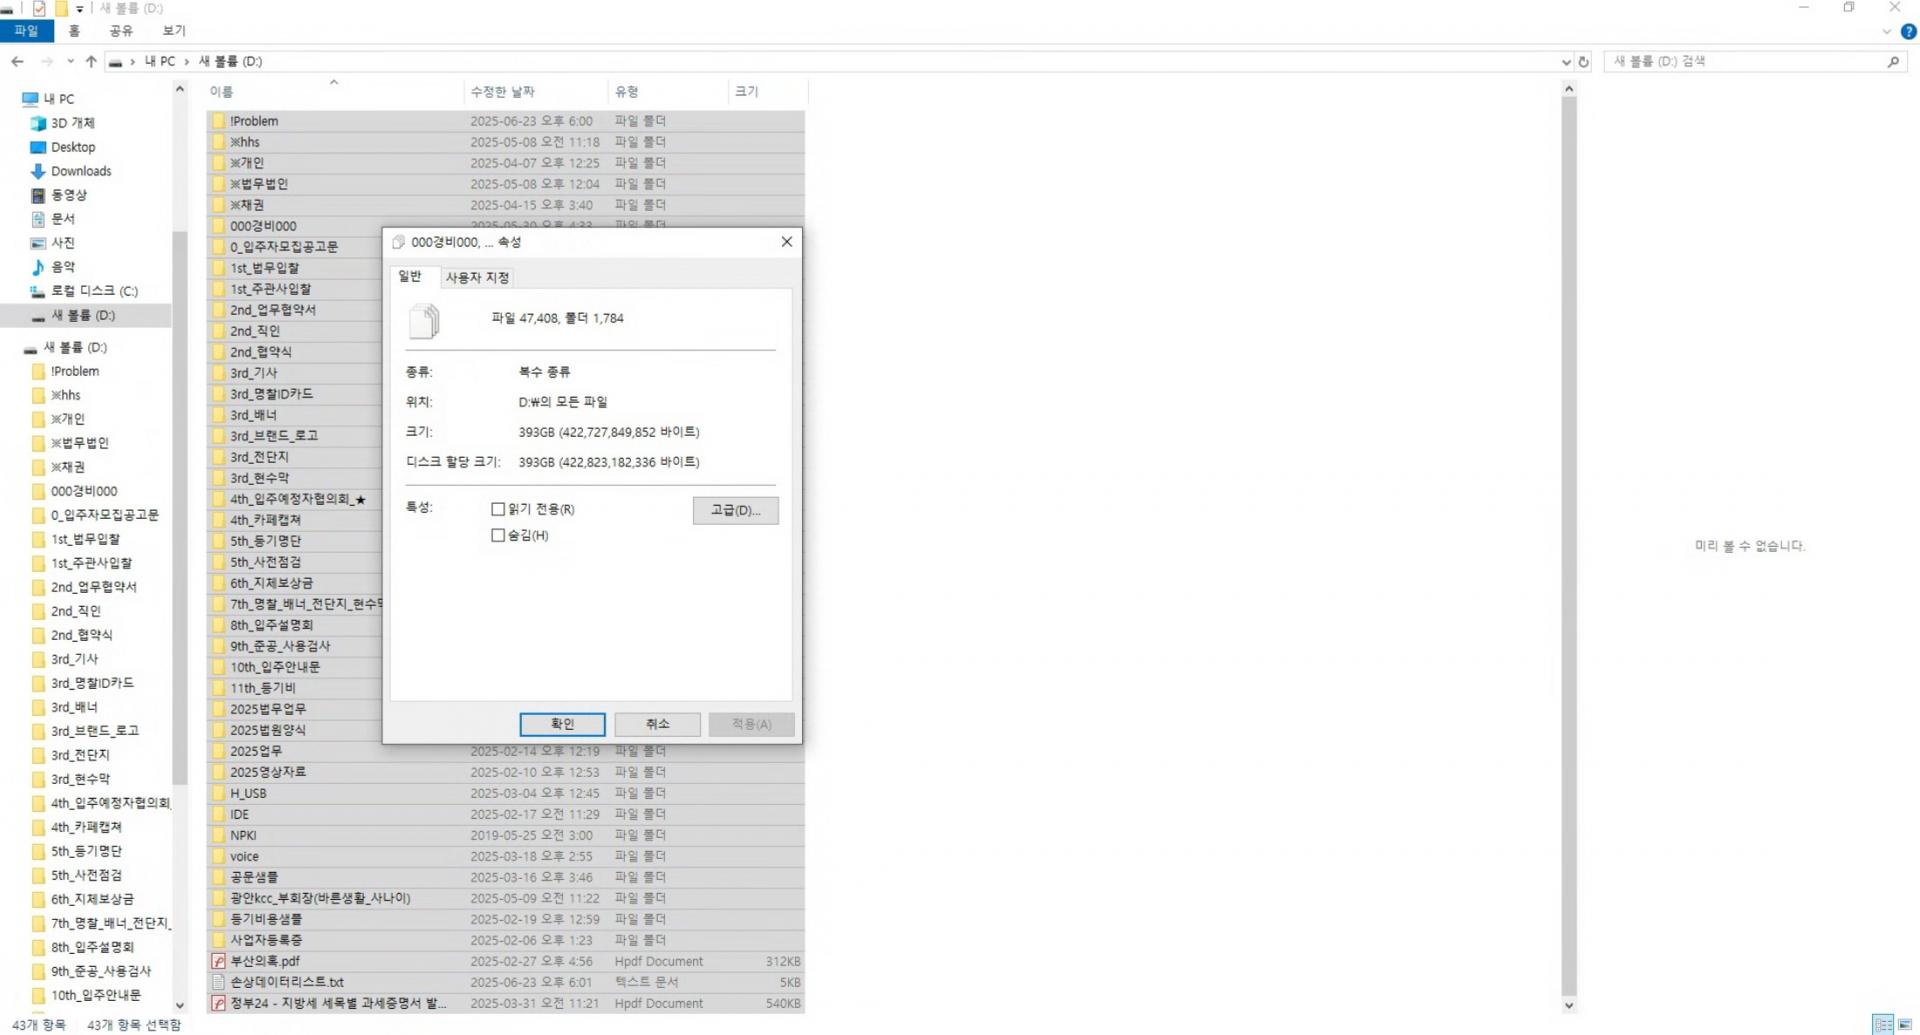This screenshot has width=1920, height=1035.
Task: Click the properties checkmark icon in quick access toolbar
Action: (x=39, y=8)
